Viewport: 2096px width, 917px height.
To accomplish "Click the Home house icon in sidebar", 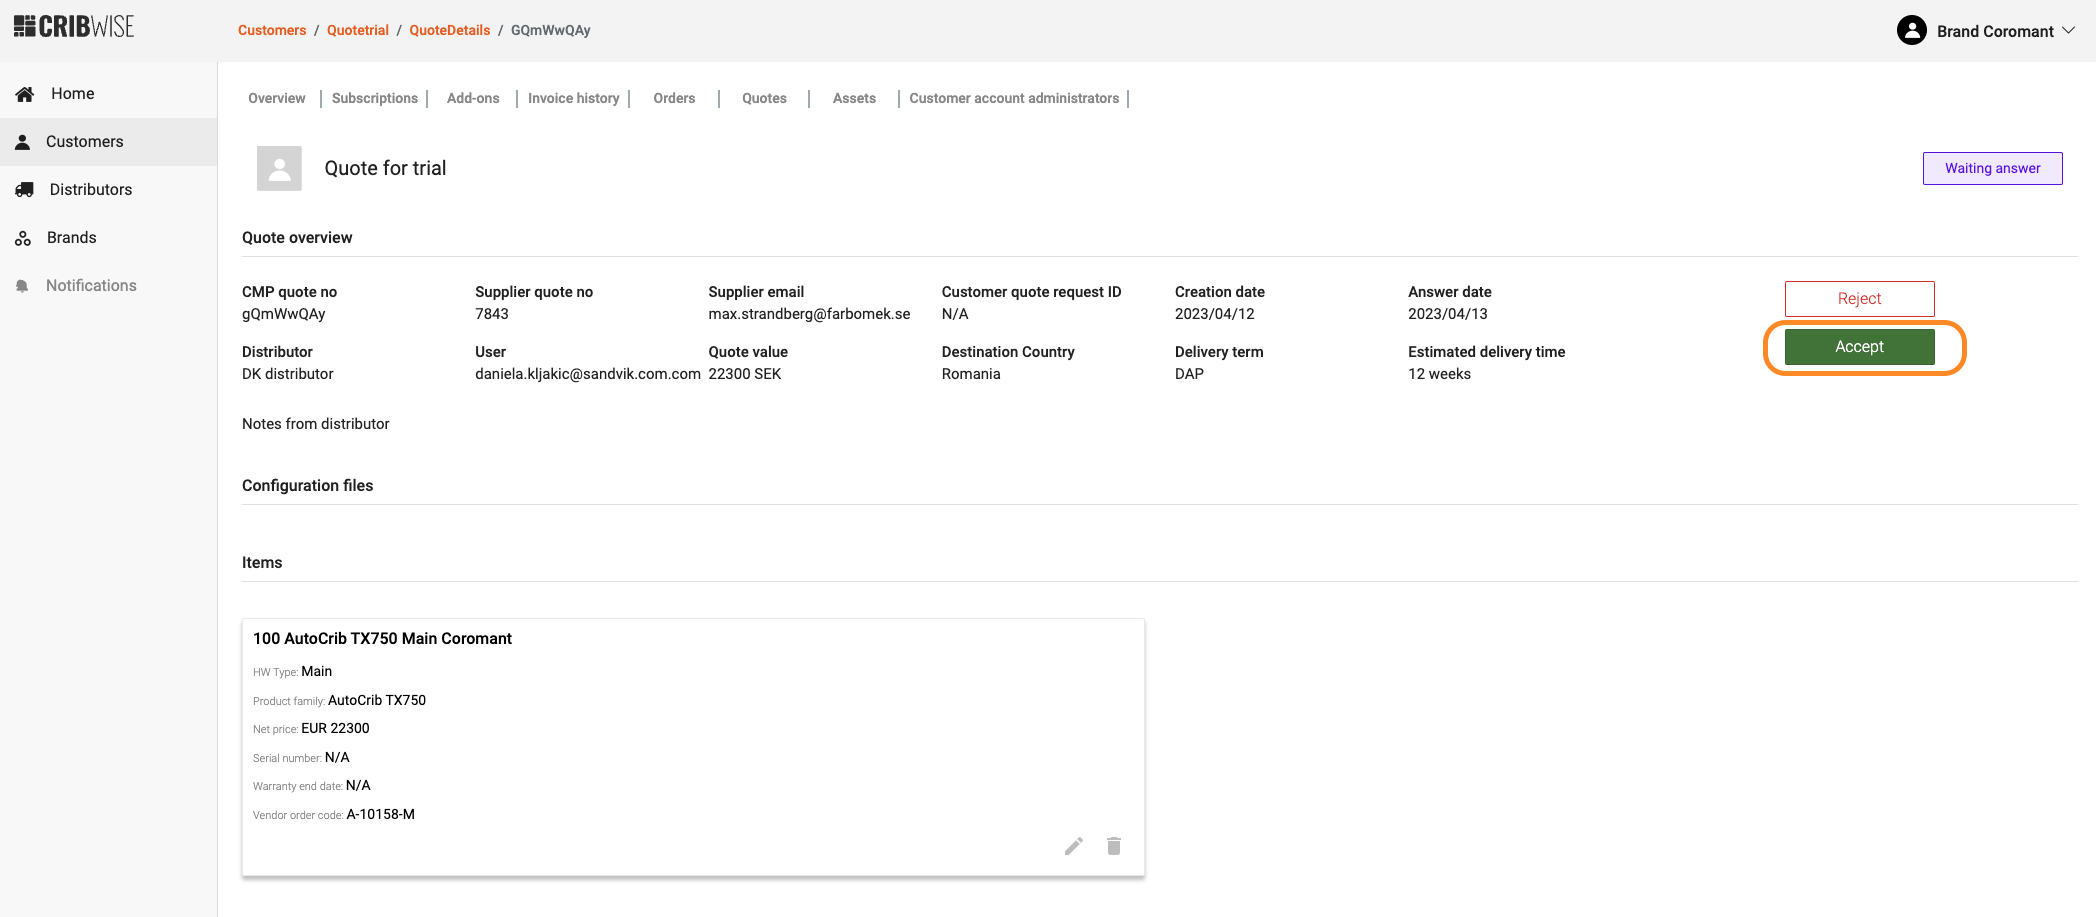I will point(25,94).
